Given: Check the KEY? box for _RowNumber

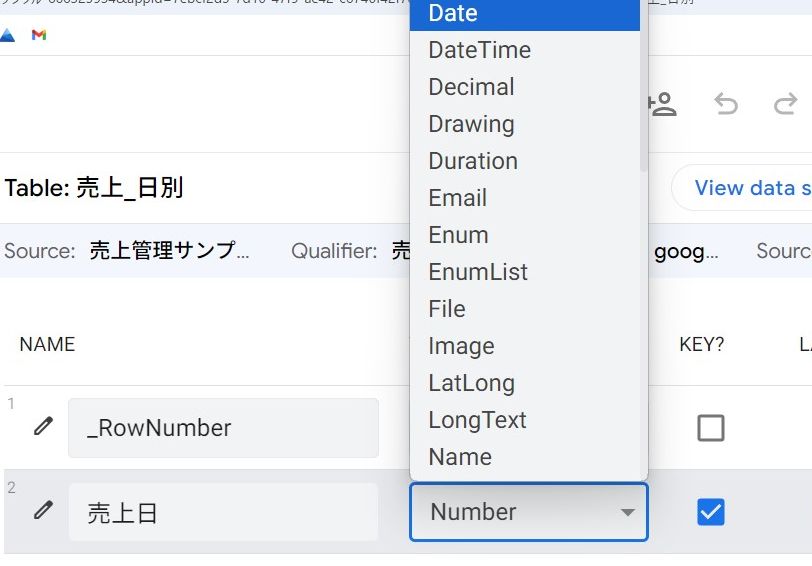Looking at the screenshot, I should tap(710, 428).
